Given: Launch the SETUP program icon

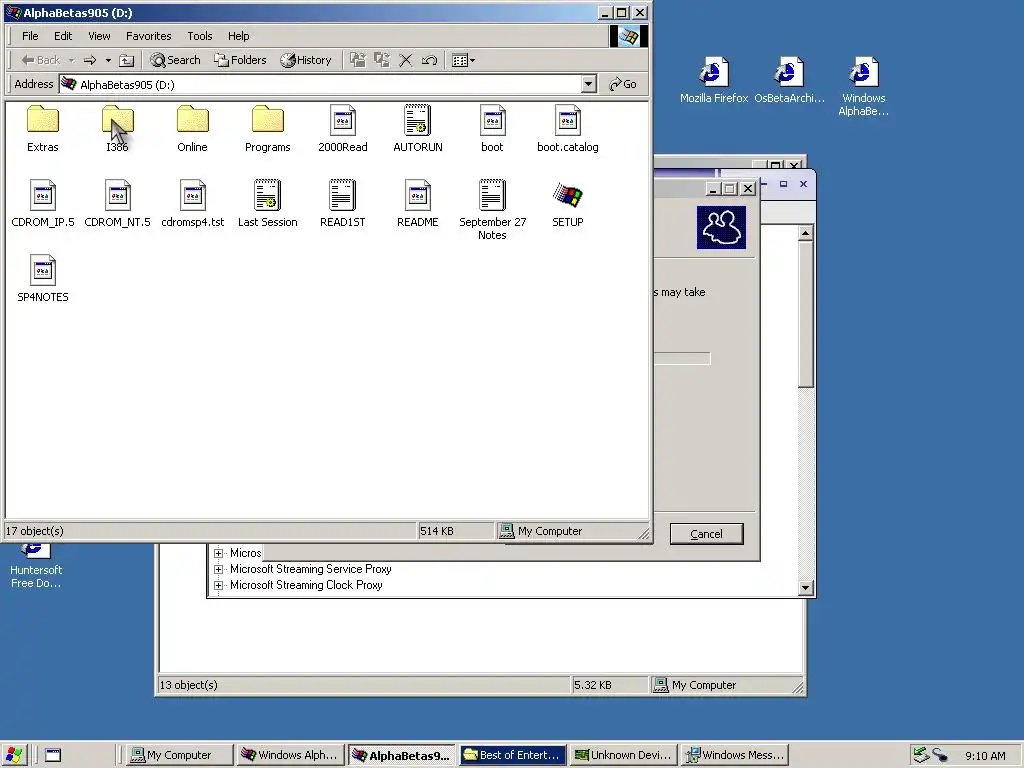Looking at the screenshot, I should point(568,195).
